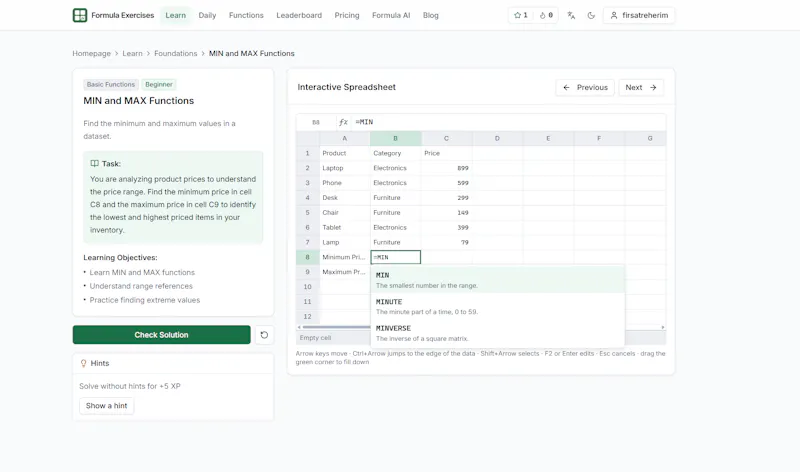Screen dimensions: 800x472
Task: Select column B header
Action: click(x=395, y=138)
